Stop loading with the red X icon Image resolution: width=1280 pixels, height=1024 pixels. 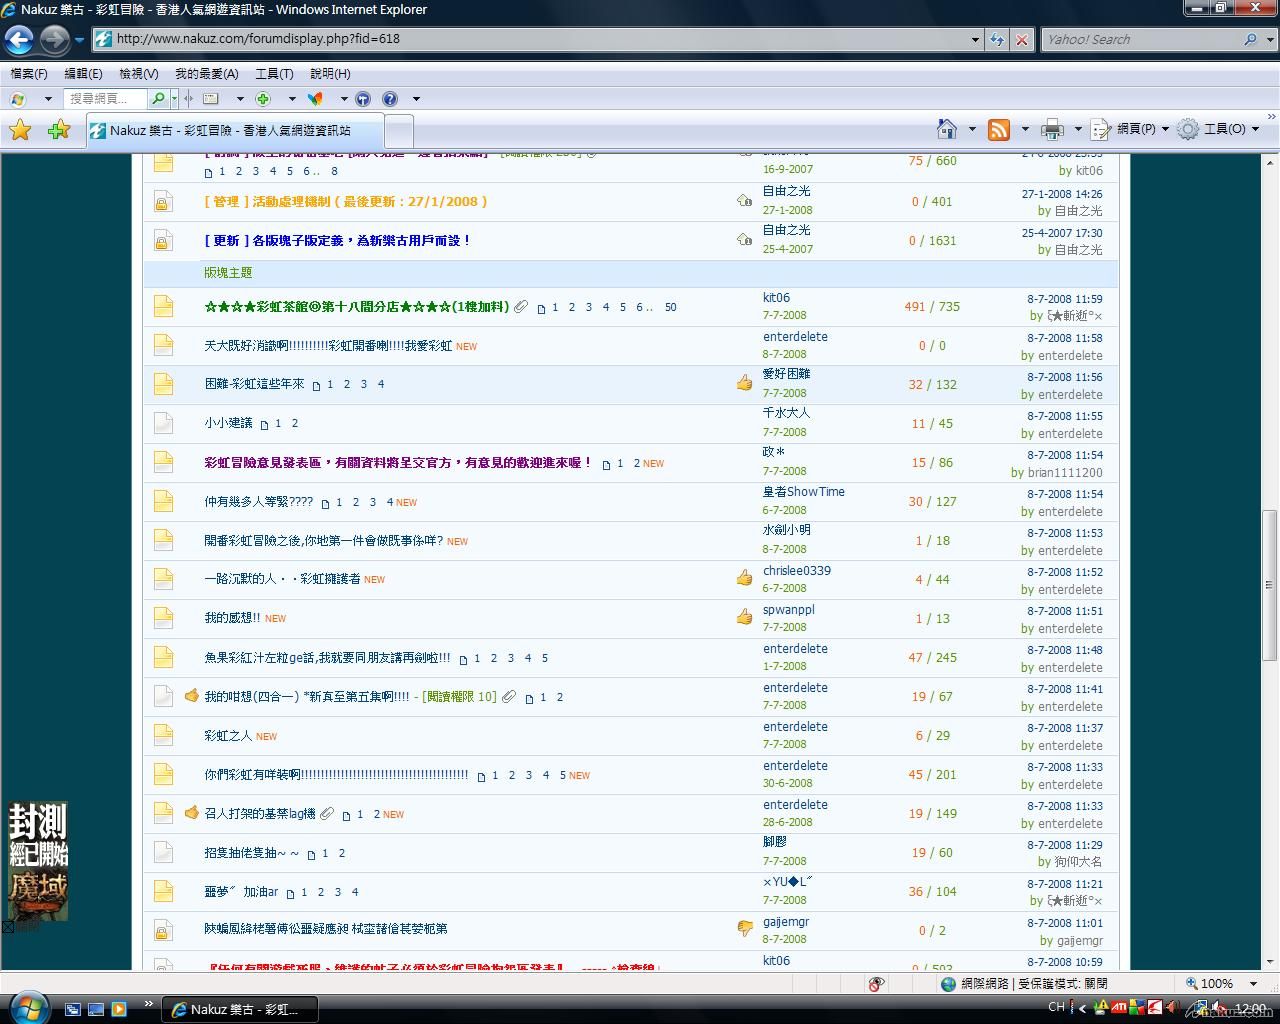click(x=1021, y=40)
